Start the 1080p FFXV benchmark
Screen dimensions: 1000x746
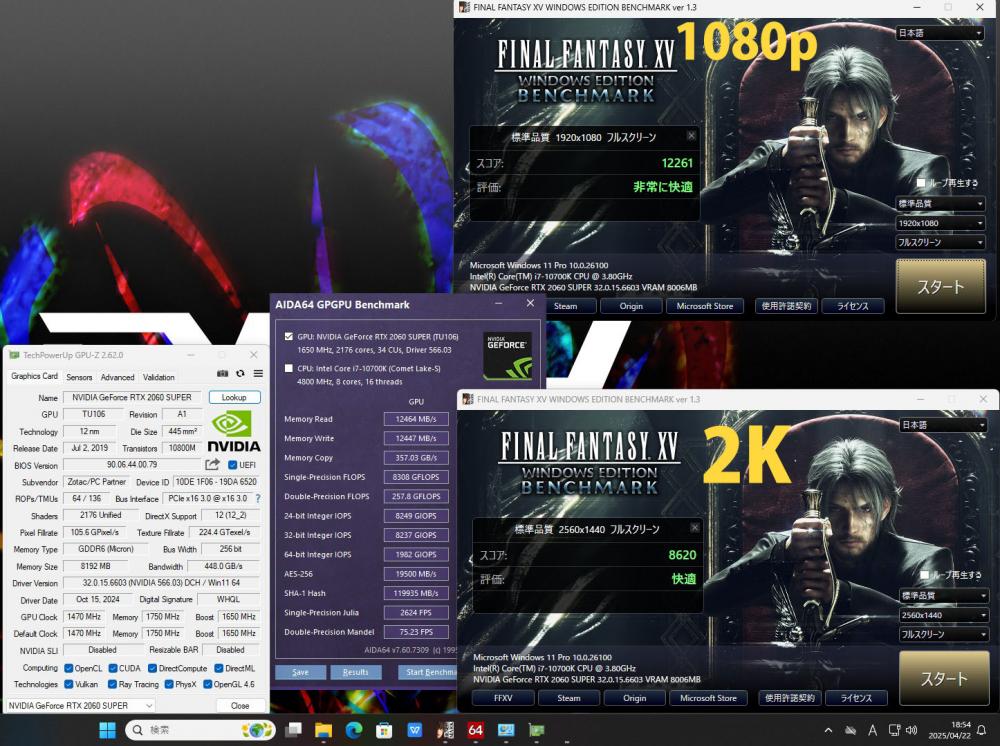point(941,286)
